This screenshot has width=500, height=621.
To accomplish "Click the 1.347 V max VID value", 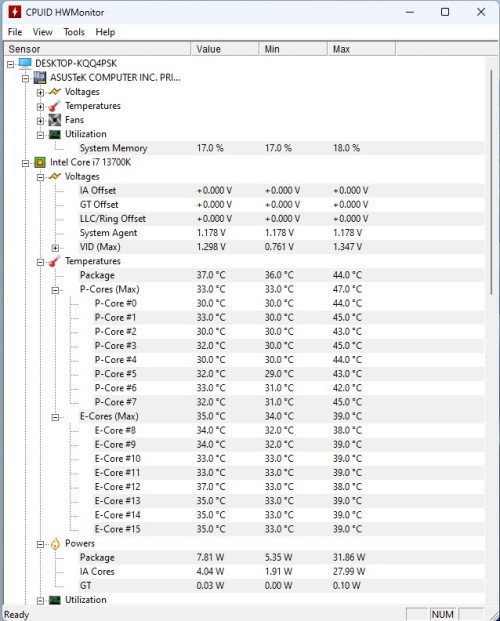I will (x=347, y=247).
